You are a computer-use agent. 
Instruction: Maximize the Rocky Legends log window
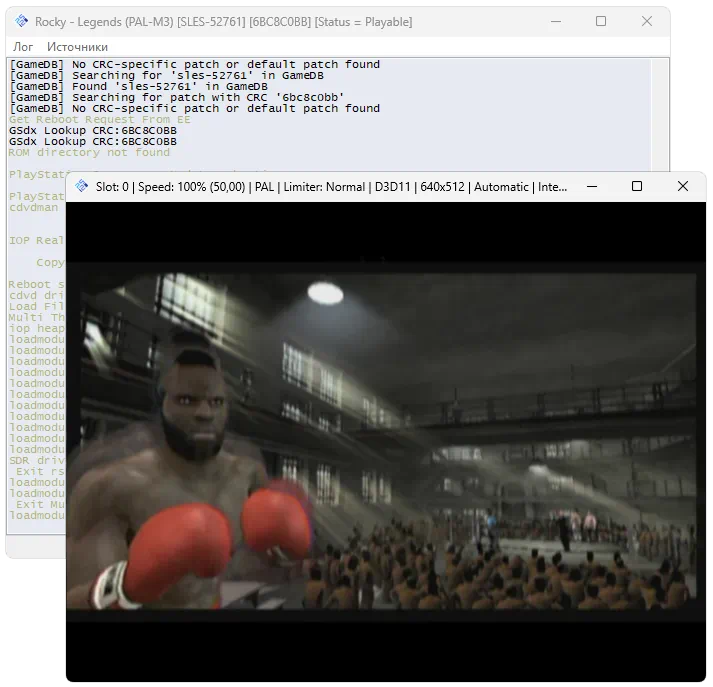coord(601,21)
